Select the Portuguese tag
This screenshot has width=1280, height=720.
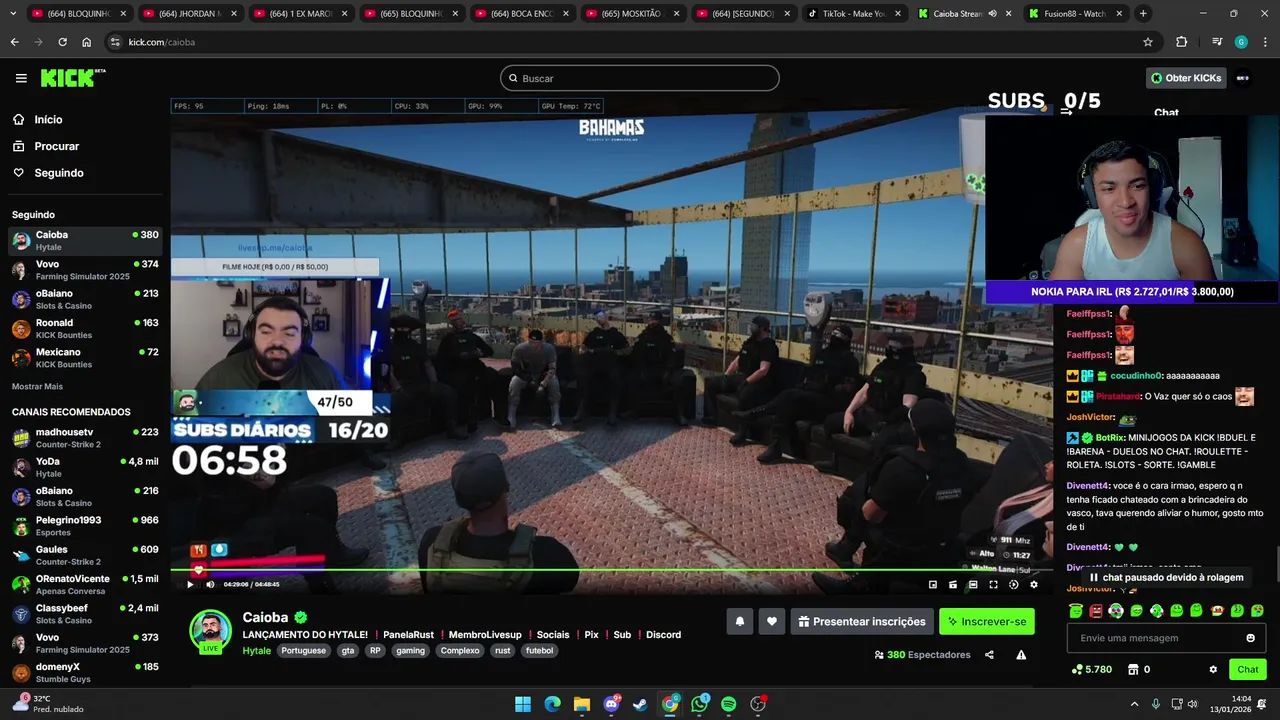point(304,650)
